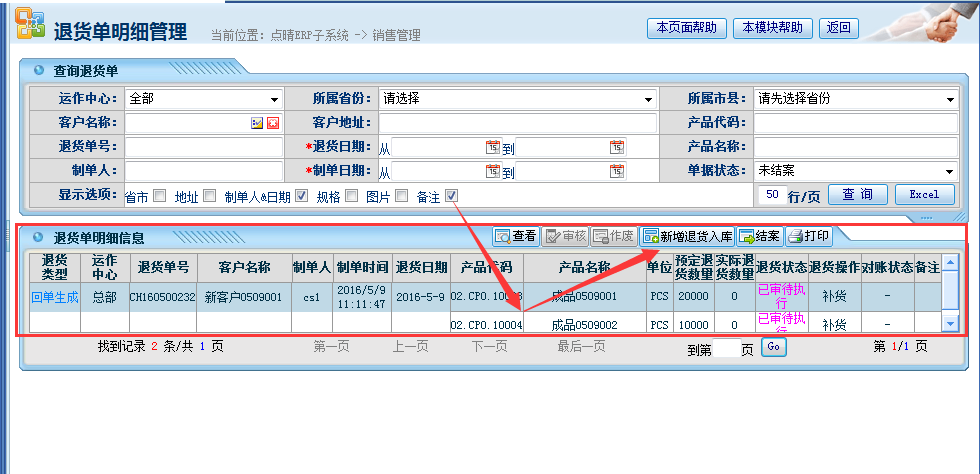This screenshot has width=980, height=474.
Task: Click the customer name lookup icon
Action: (257, 123)
